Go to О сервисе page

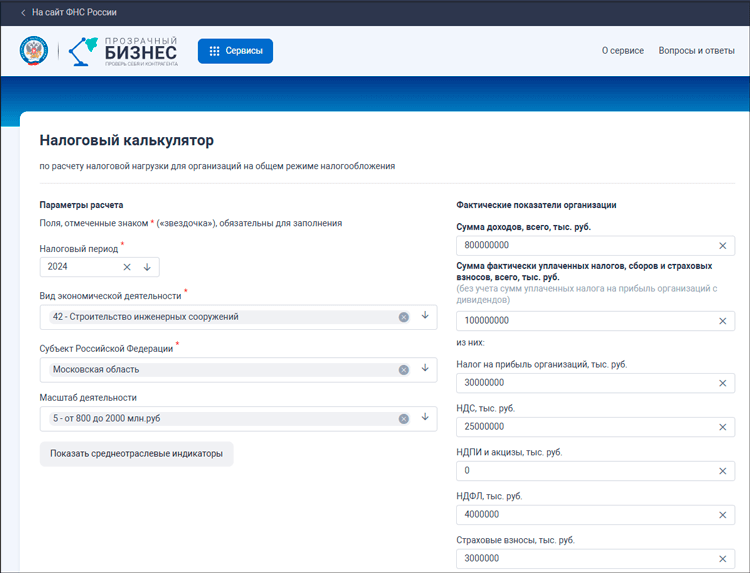pyautogui.click(x=622, y=51)
